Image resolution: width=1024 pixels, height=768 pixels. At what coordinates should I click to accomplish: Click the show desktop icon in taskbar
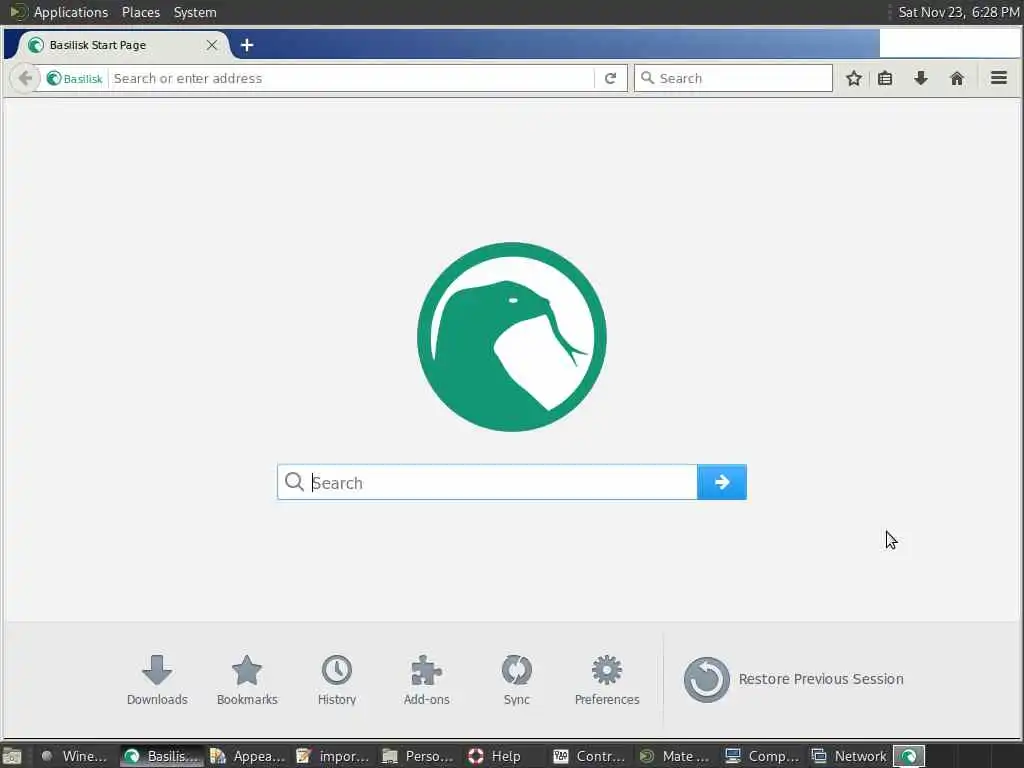click(12, 756)
